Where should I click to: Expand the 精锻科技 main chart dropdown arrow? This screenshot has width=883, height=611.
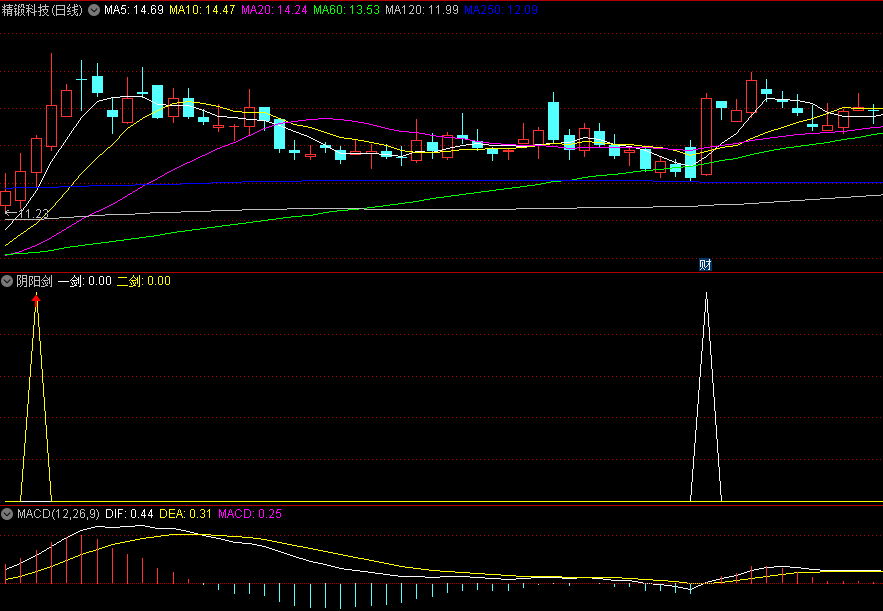click(94, 10)
